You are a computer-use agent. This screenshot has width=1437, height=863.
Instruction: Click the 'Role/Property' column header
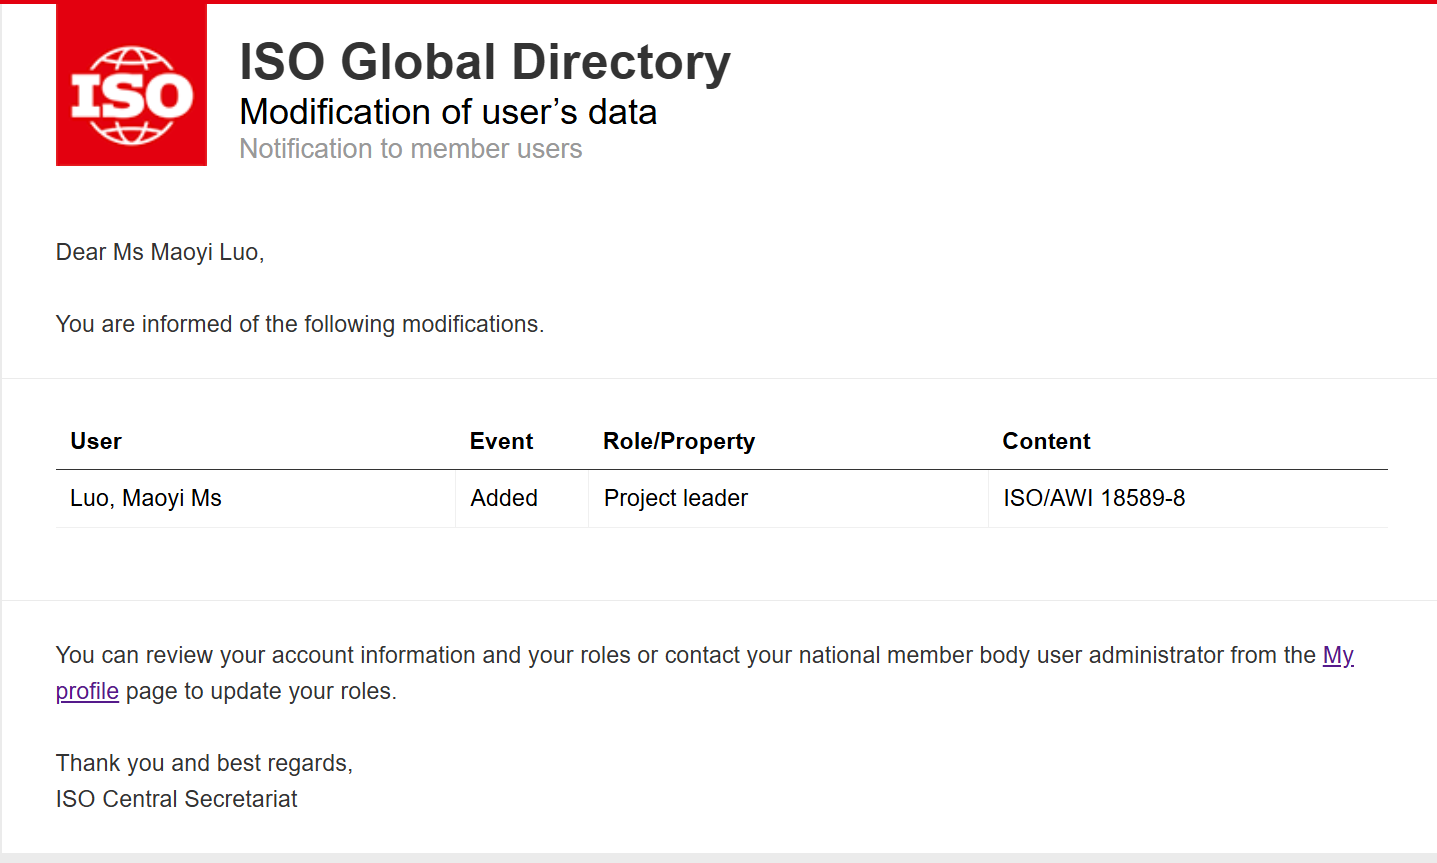pos(679,441)
